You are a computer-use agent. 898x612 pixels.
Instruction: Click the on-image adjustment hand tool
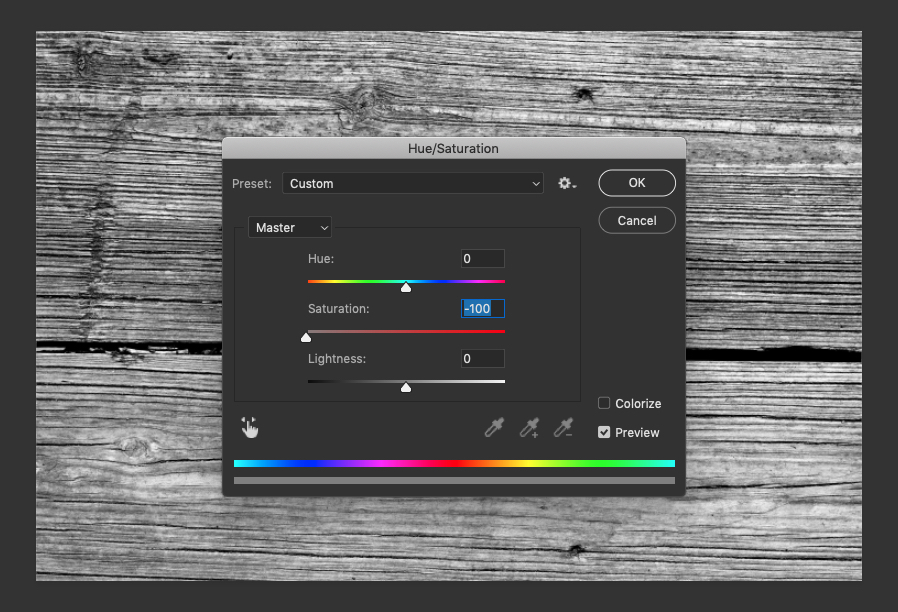pos(250,428)
